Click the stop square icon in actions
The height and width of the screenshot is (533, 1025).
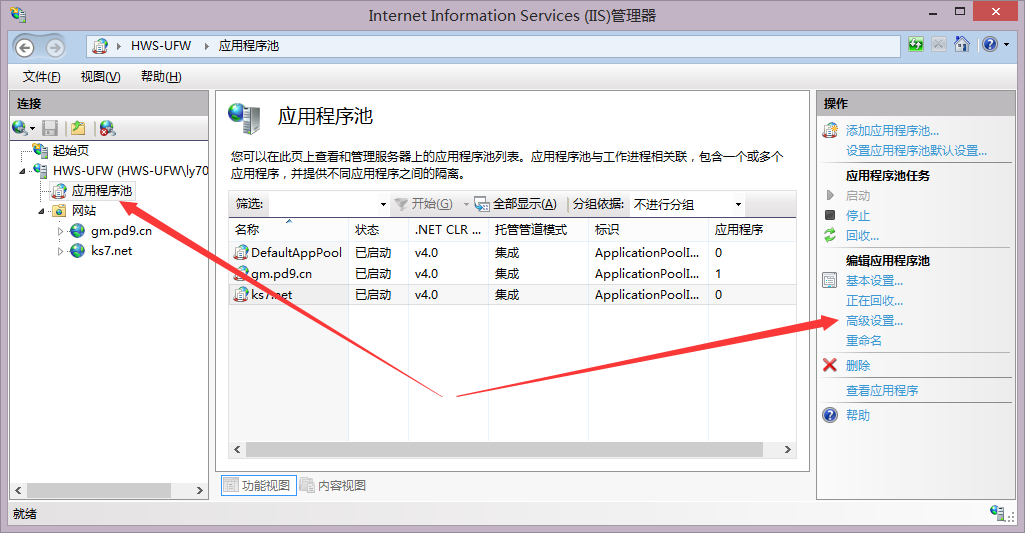tap(830, 215)
